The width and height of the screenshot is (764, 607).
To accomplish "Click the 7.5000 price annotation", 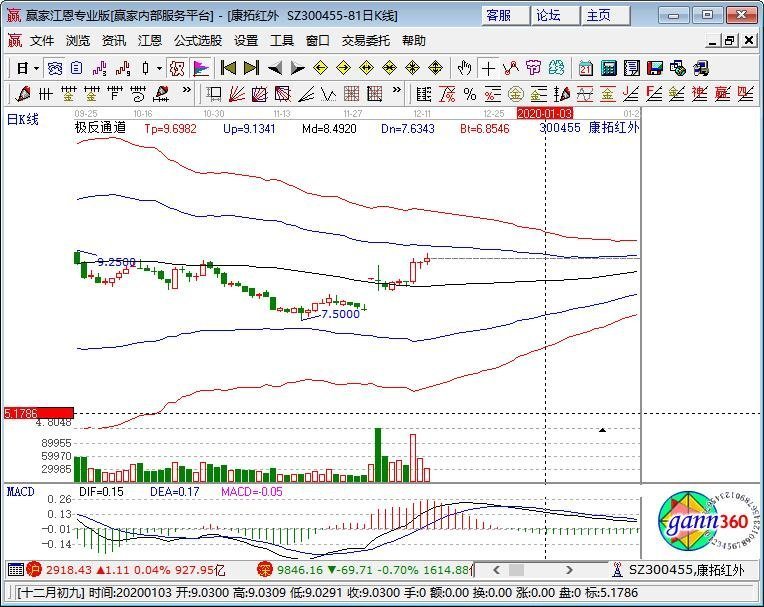I will [341, 314].
